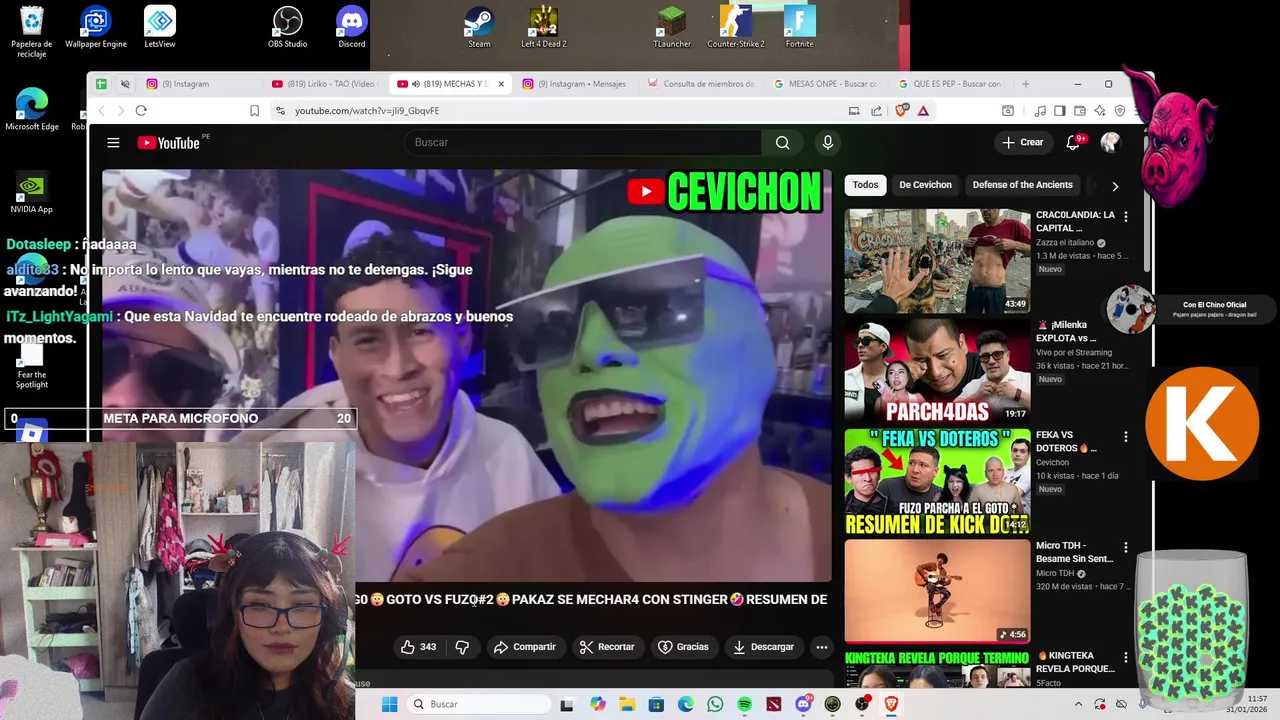Image resolution: width=1280 pixels, height=720 pixels.
Task: Open PARCH4DAS video thumbnail
Action: 937,371
